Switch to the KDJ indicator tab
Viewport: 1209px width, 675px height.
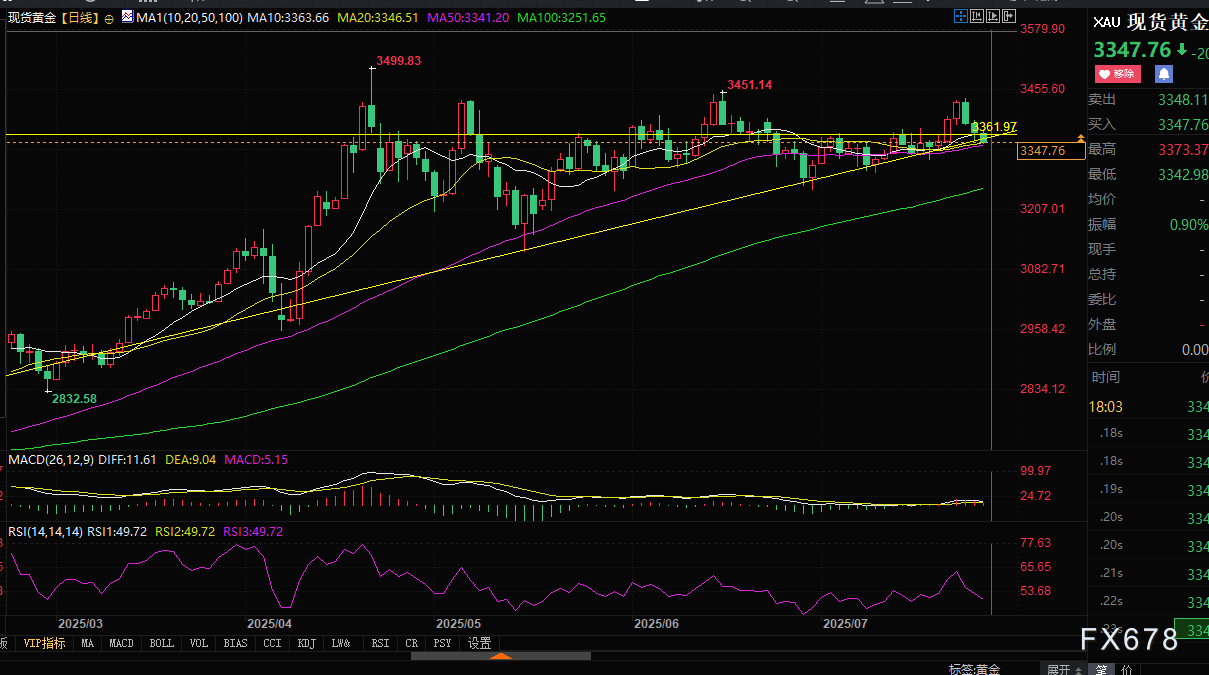[308, 643]
